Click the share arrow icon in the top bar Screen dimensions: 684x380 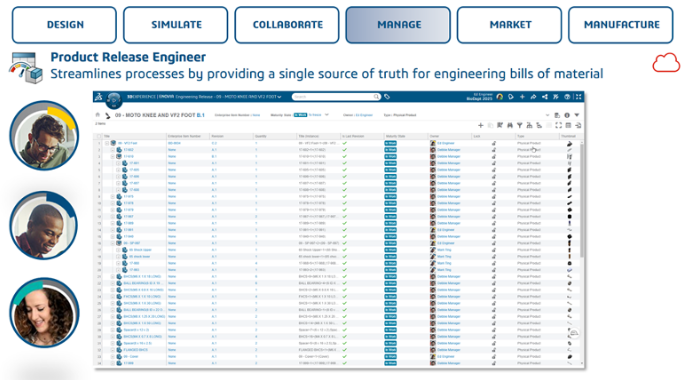[x=534, y=97]
